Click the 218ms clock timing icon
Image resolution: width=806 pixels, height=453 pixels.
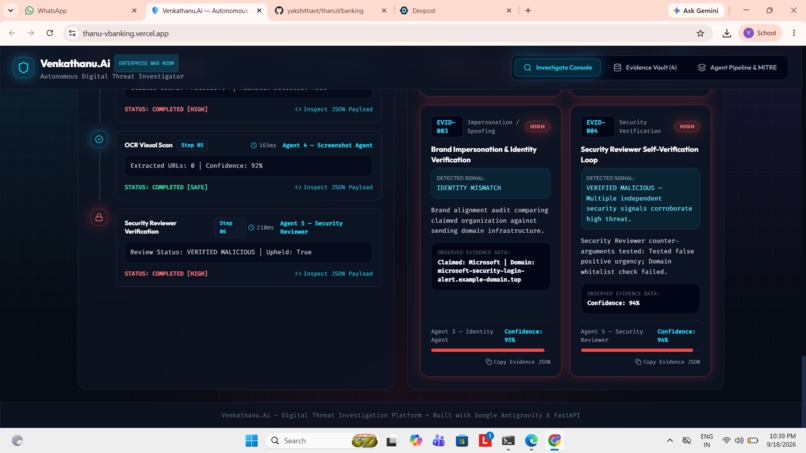(x=251, y=227)
